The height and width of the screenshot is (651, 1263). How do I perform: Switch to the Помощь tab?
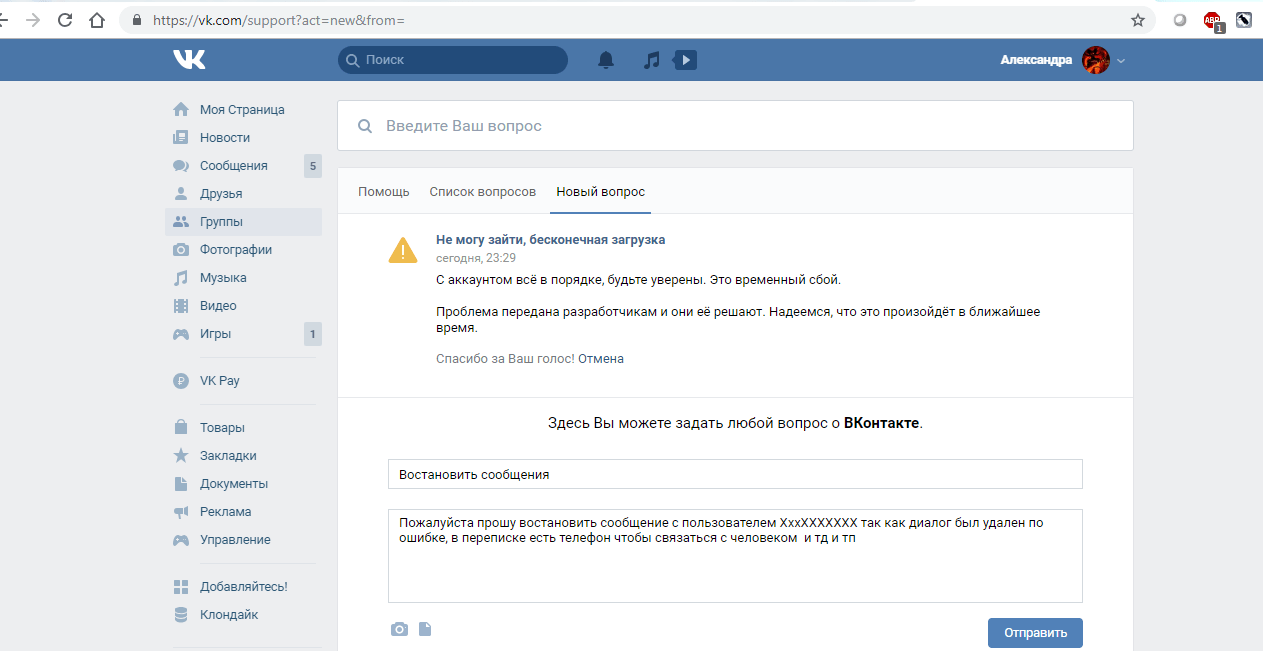pos(384,191)
